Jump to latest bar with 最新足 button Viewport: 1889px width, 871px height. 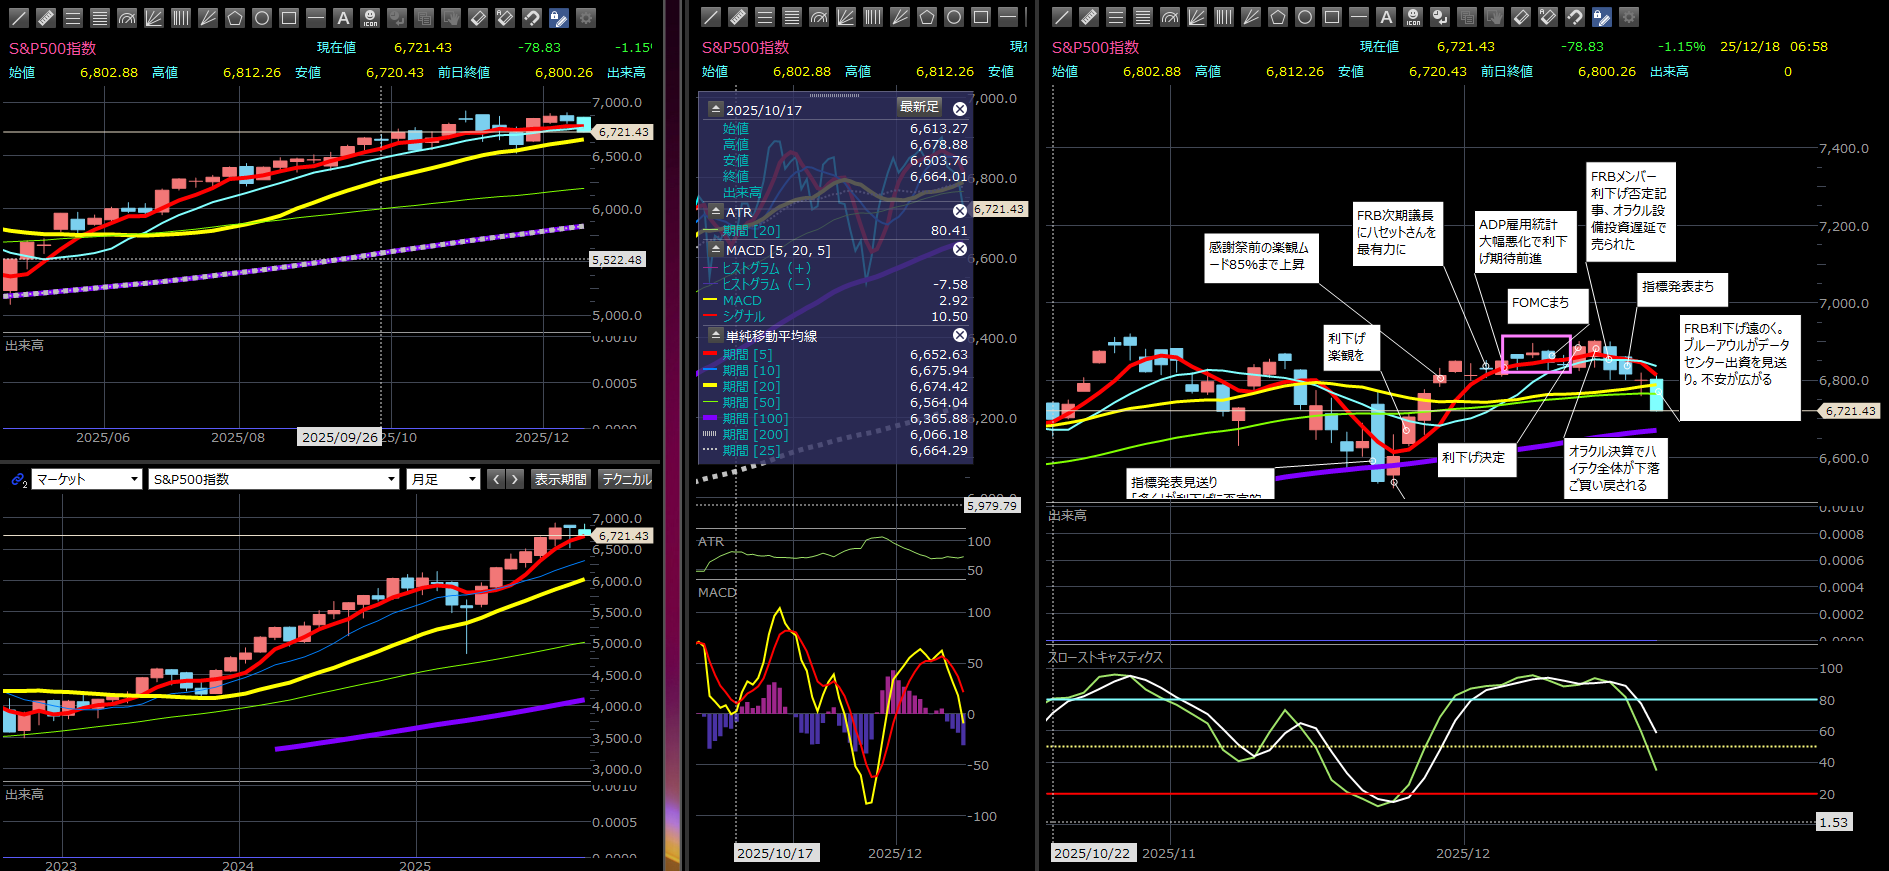click(919, 107)
